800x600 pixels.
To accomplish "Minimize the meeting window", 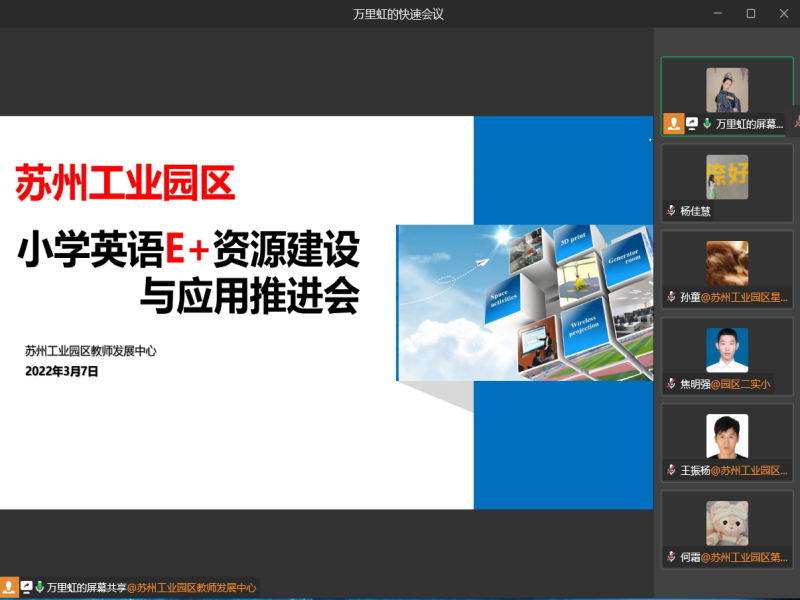I will point(718,14).
